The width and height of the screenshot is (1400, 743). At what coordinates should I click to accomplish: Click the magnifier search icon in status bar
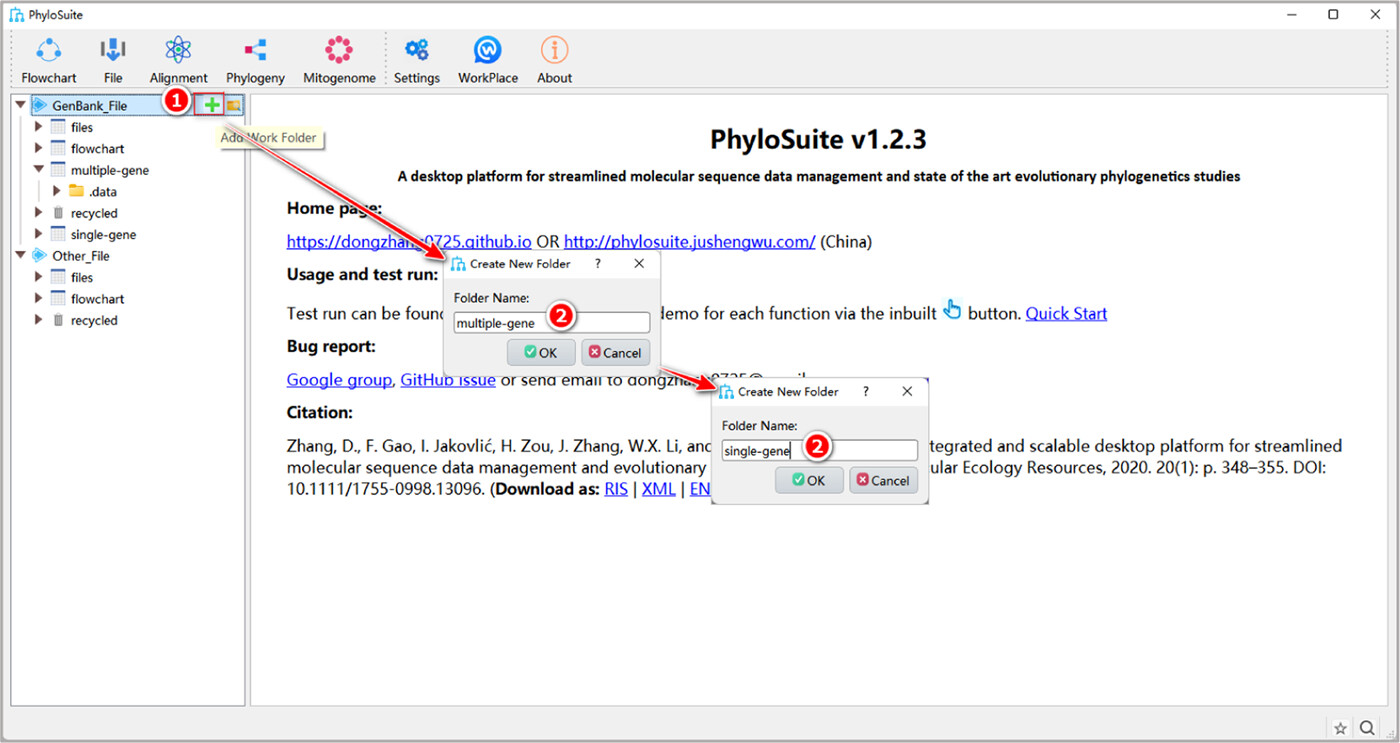coord(1367,727)
